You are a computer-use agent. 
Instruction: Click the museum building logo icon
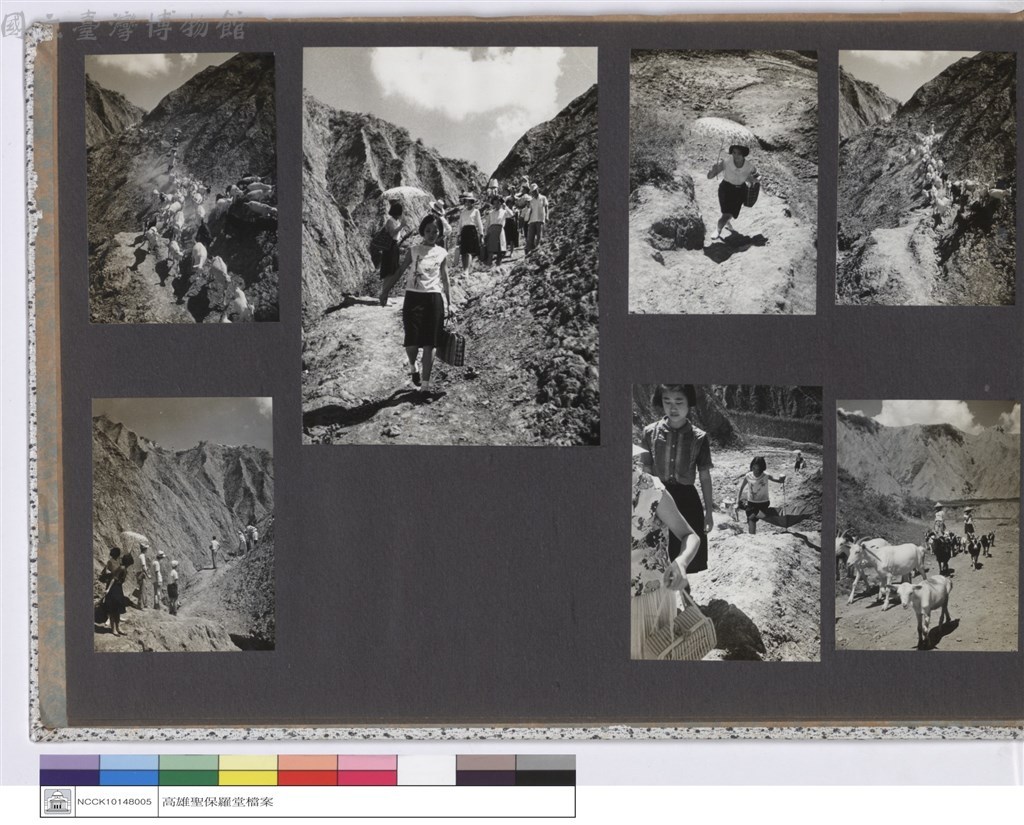[57, 801]
